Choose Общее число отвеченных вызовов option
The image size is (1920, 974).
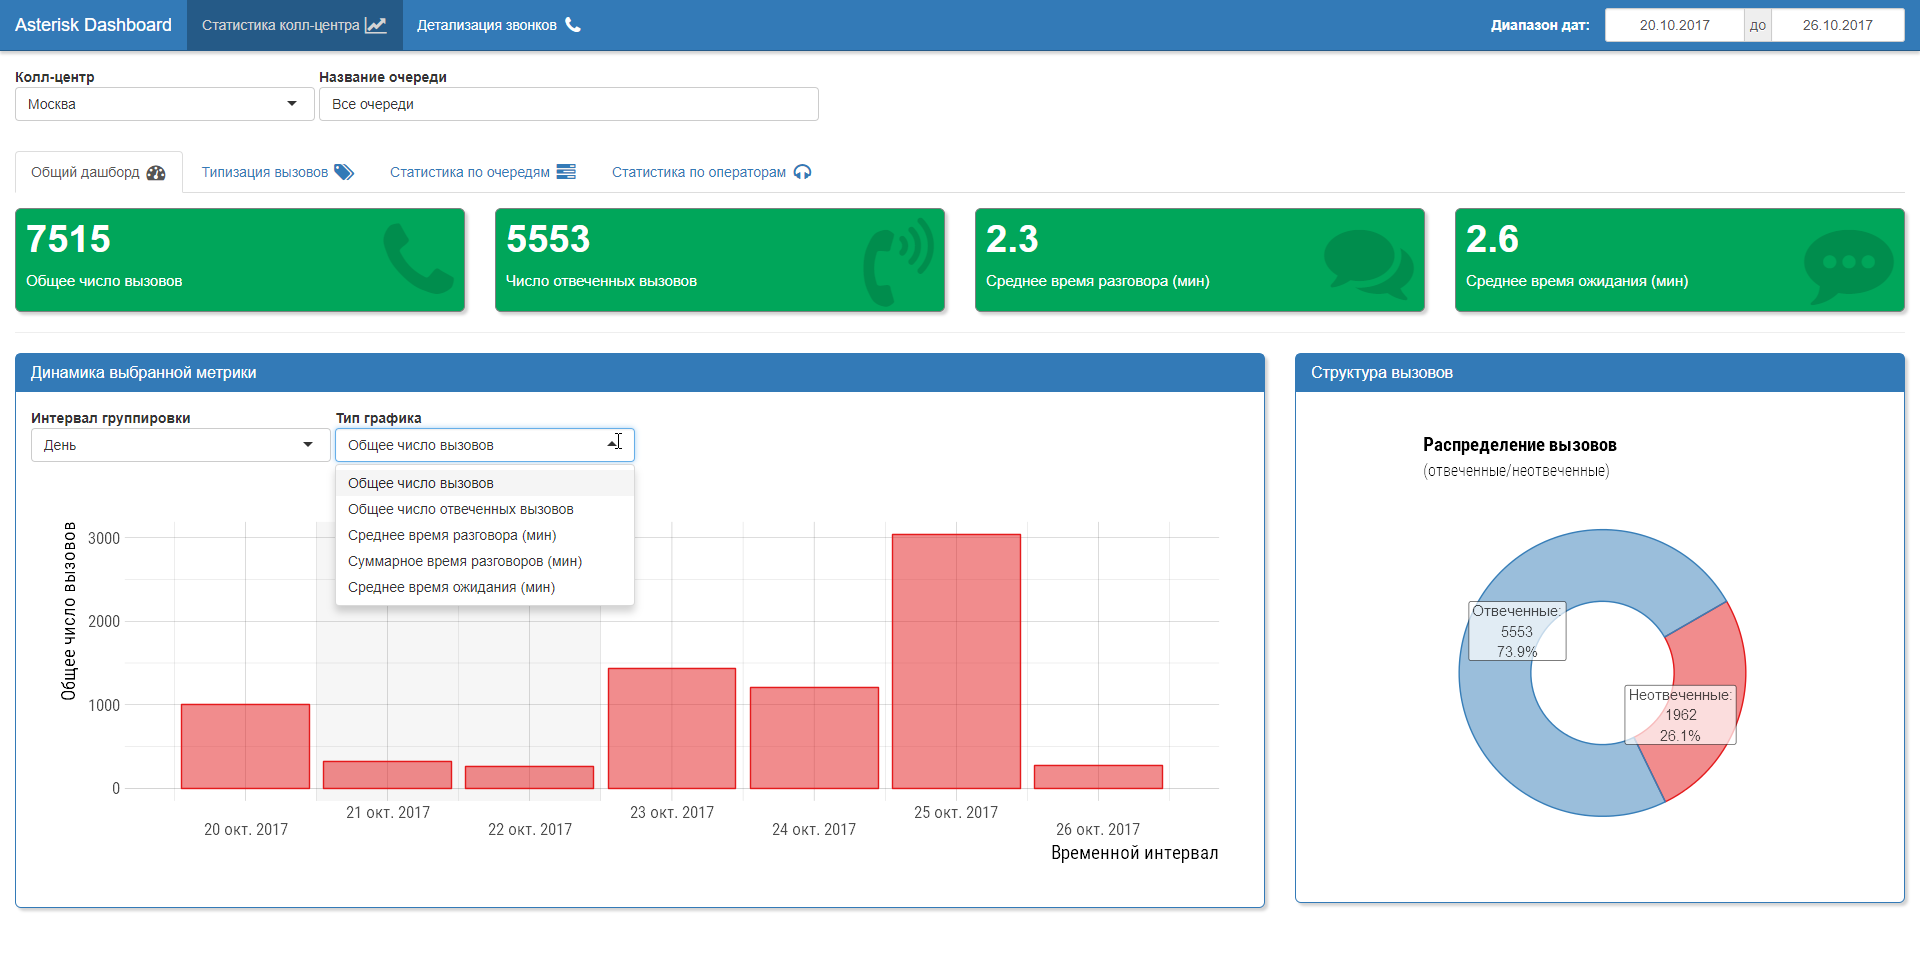tap(485, 509)
